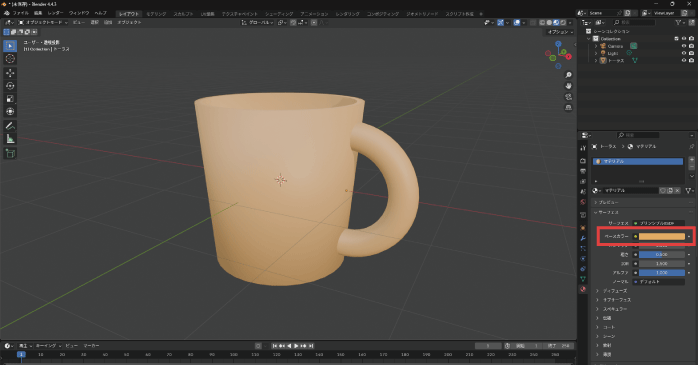This screenshot has height=365, width=698.
Task: Select the Measure ruler tool
Action: [x=10, y=139]
